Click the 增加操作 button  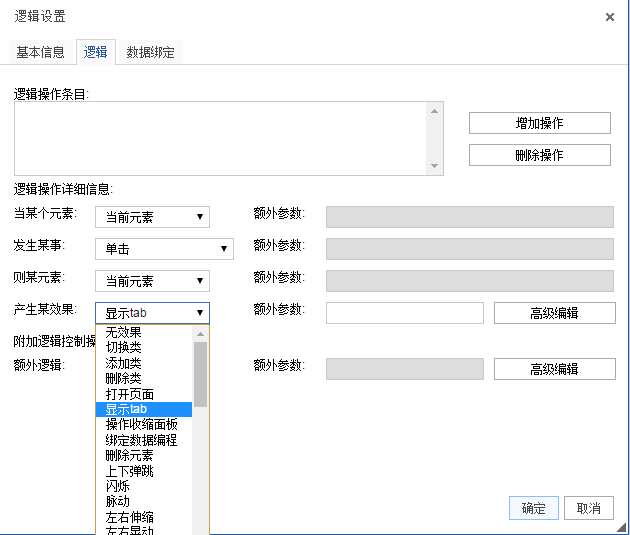click(x=540, y=123)
